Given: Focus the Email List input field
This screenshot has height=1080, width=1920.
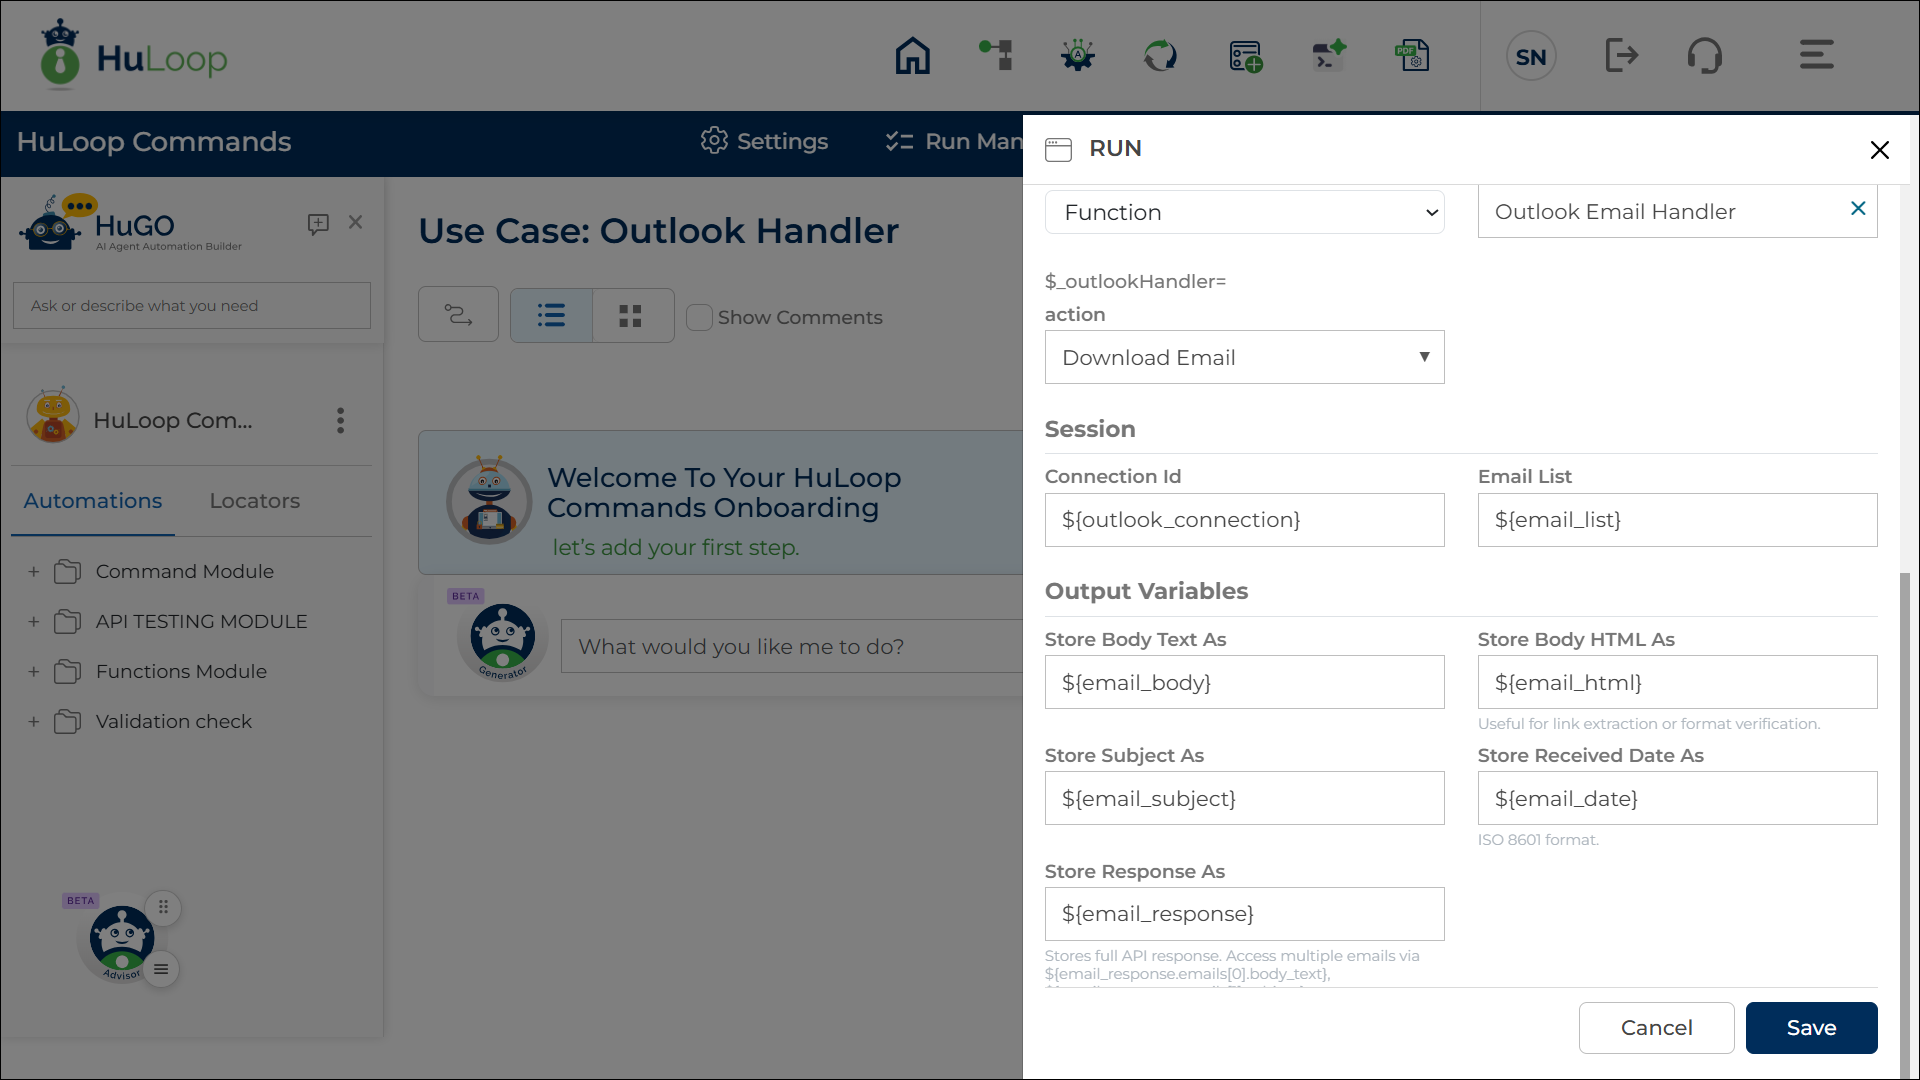Looking at the screenshot, I should [x=1677, y=520].
